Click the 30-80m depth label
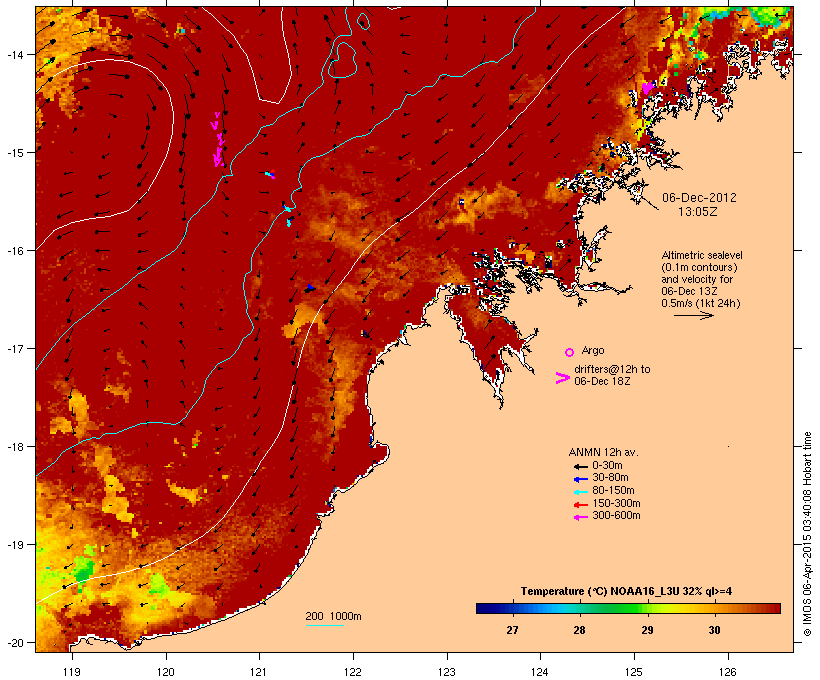The image size is (820, 680). [610, 478]
